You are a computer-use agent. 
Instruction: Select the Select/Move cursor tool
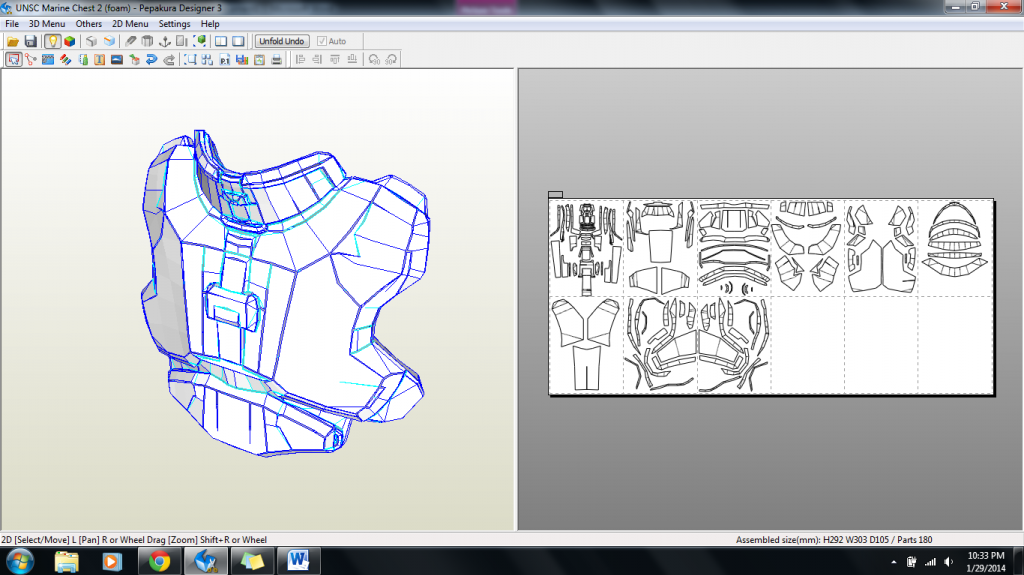(x=13, y=59)
